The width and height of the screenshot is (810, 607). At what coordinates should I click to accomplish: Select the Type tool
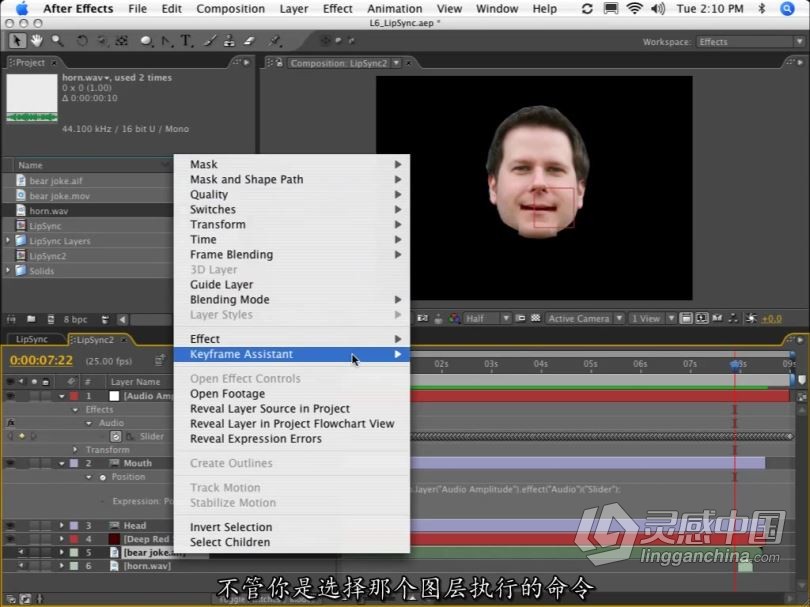tap(185, 41)
